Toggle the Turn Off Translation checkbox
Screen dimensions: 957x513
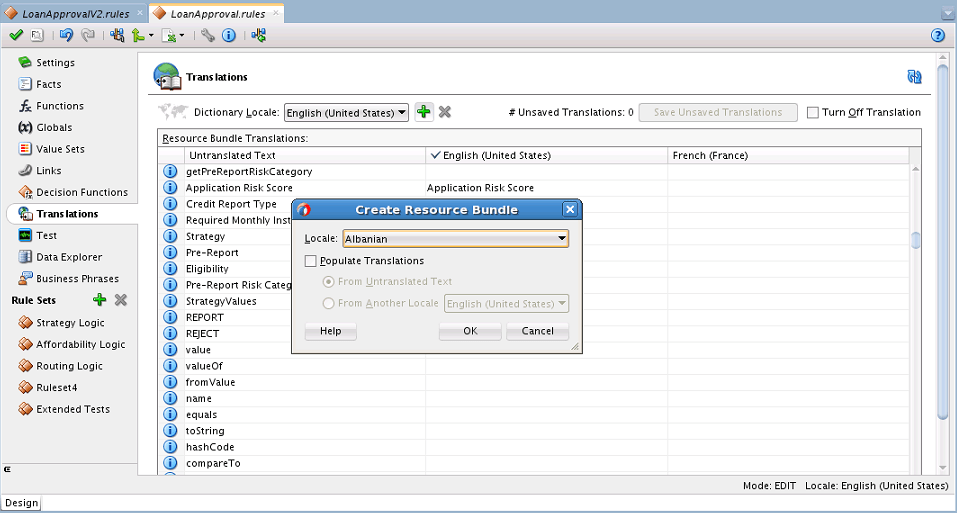click(x=813, y=112)
